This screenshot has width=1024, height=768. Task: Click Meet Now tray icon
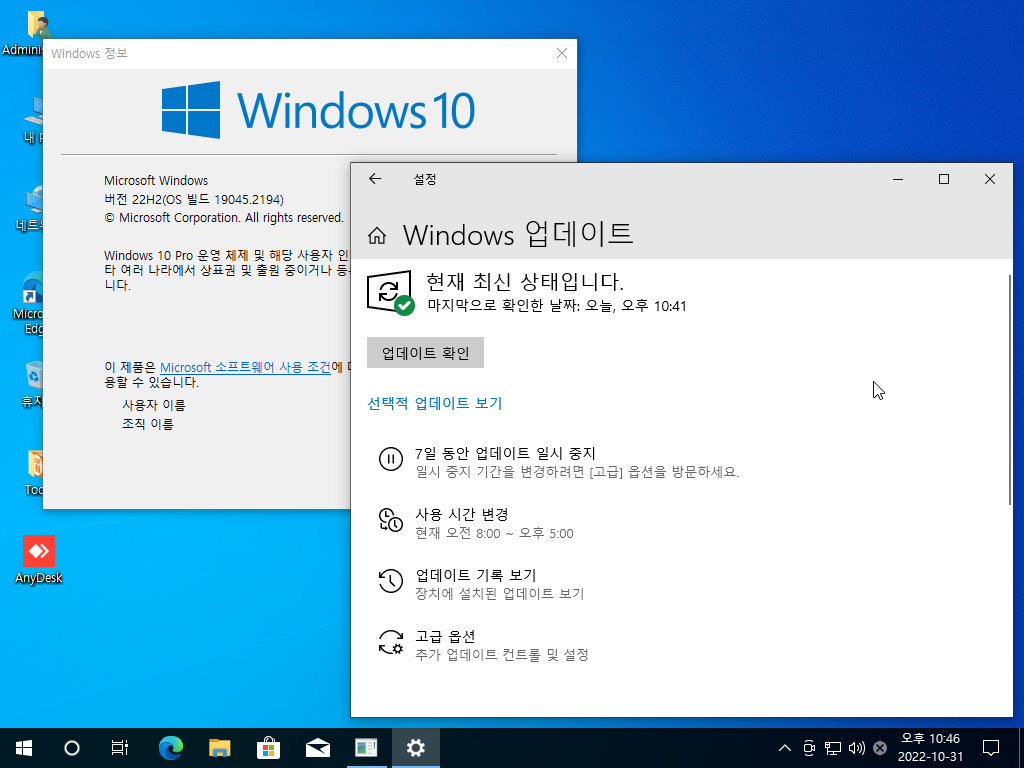[809, 748]
